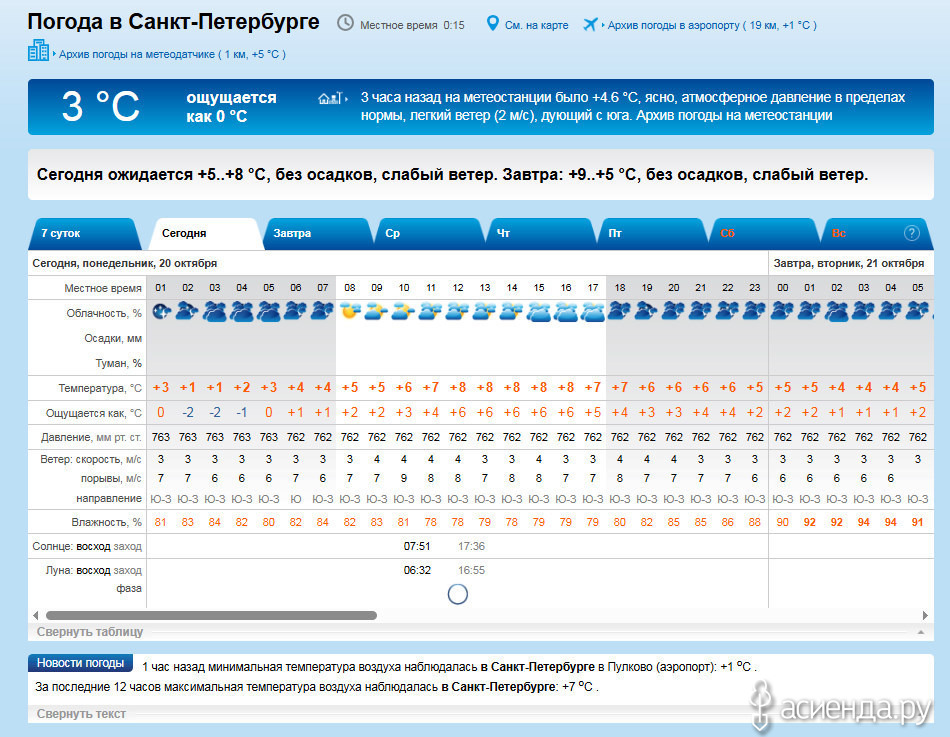Click the Новости погоды label
The height and width of the screenshot is (737, 950).
pyautogui.click(x=80, y=663)
